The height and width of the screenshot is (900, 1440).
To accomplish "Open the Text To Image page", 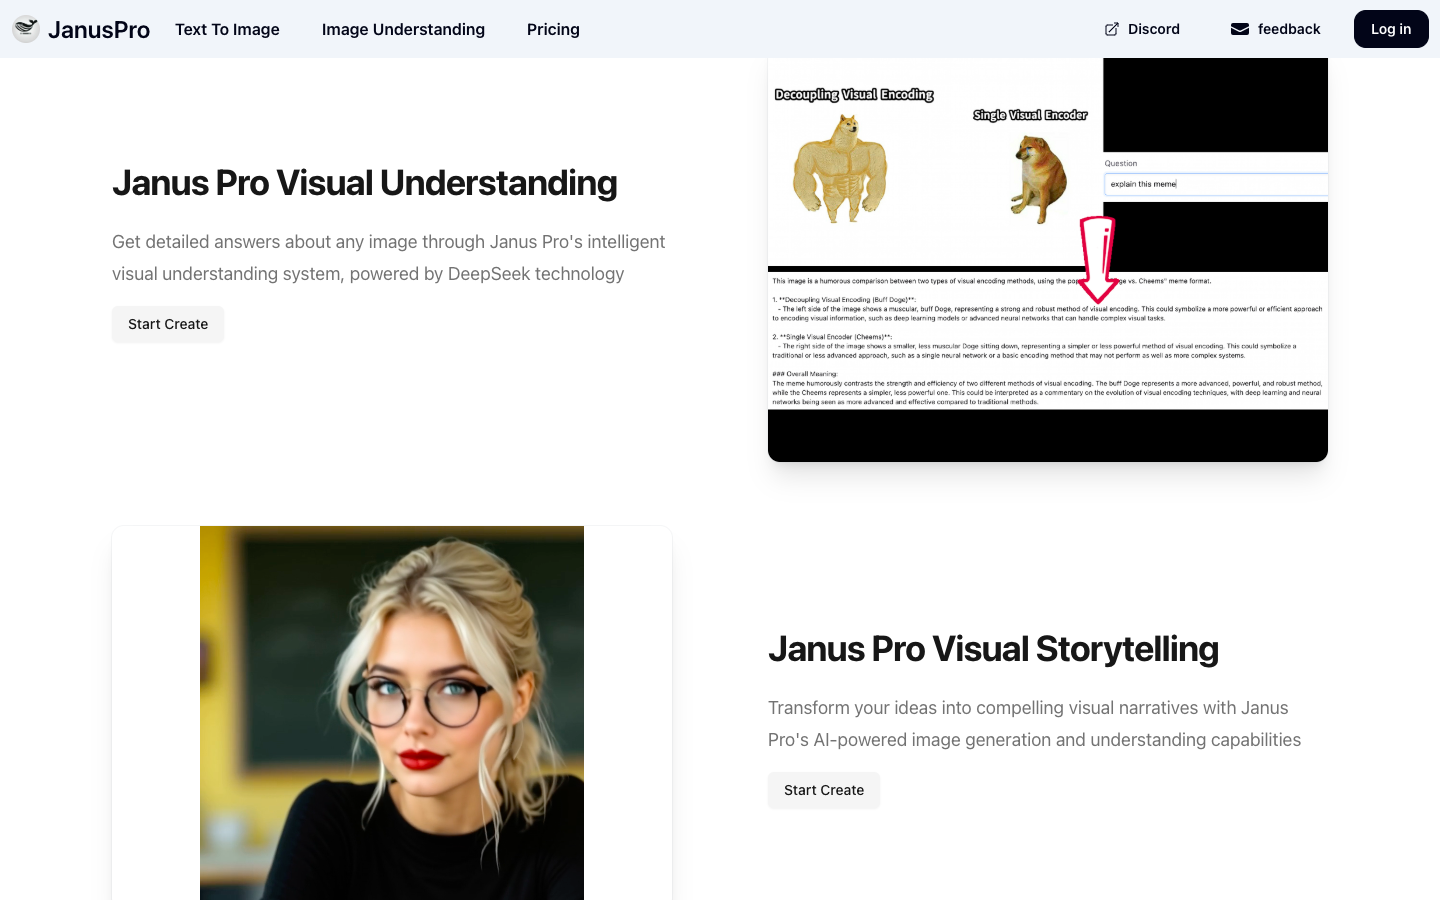I will pyautogui.click(x=227, y=29).
